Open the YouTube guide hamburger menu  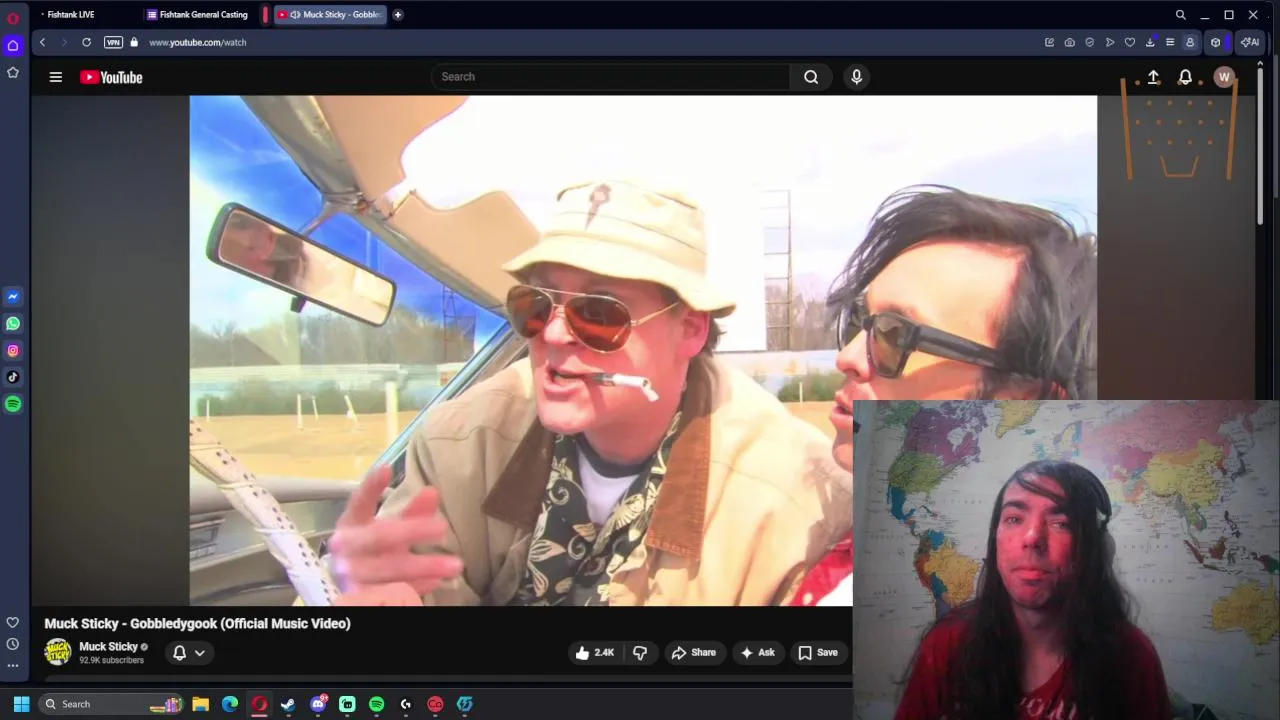click(56, 77)
